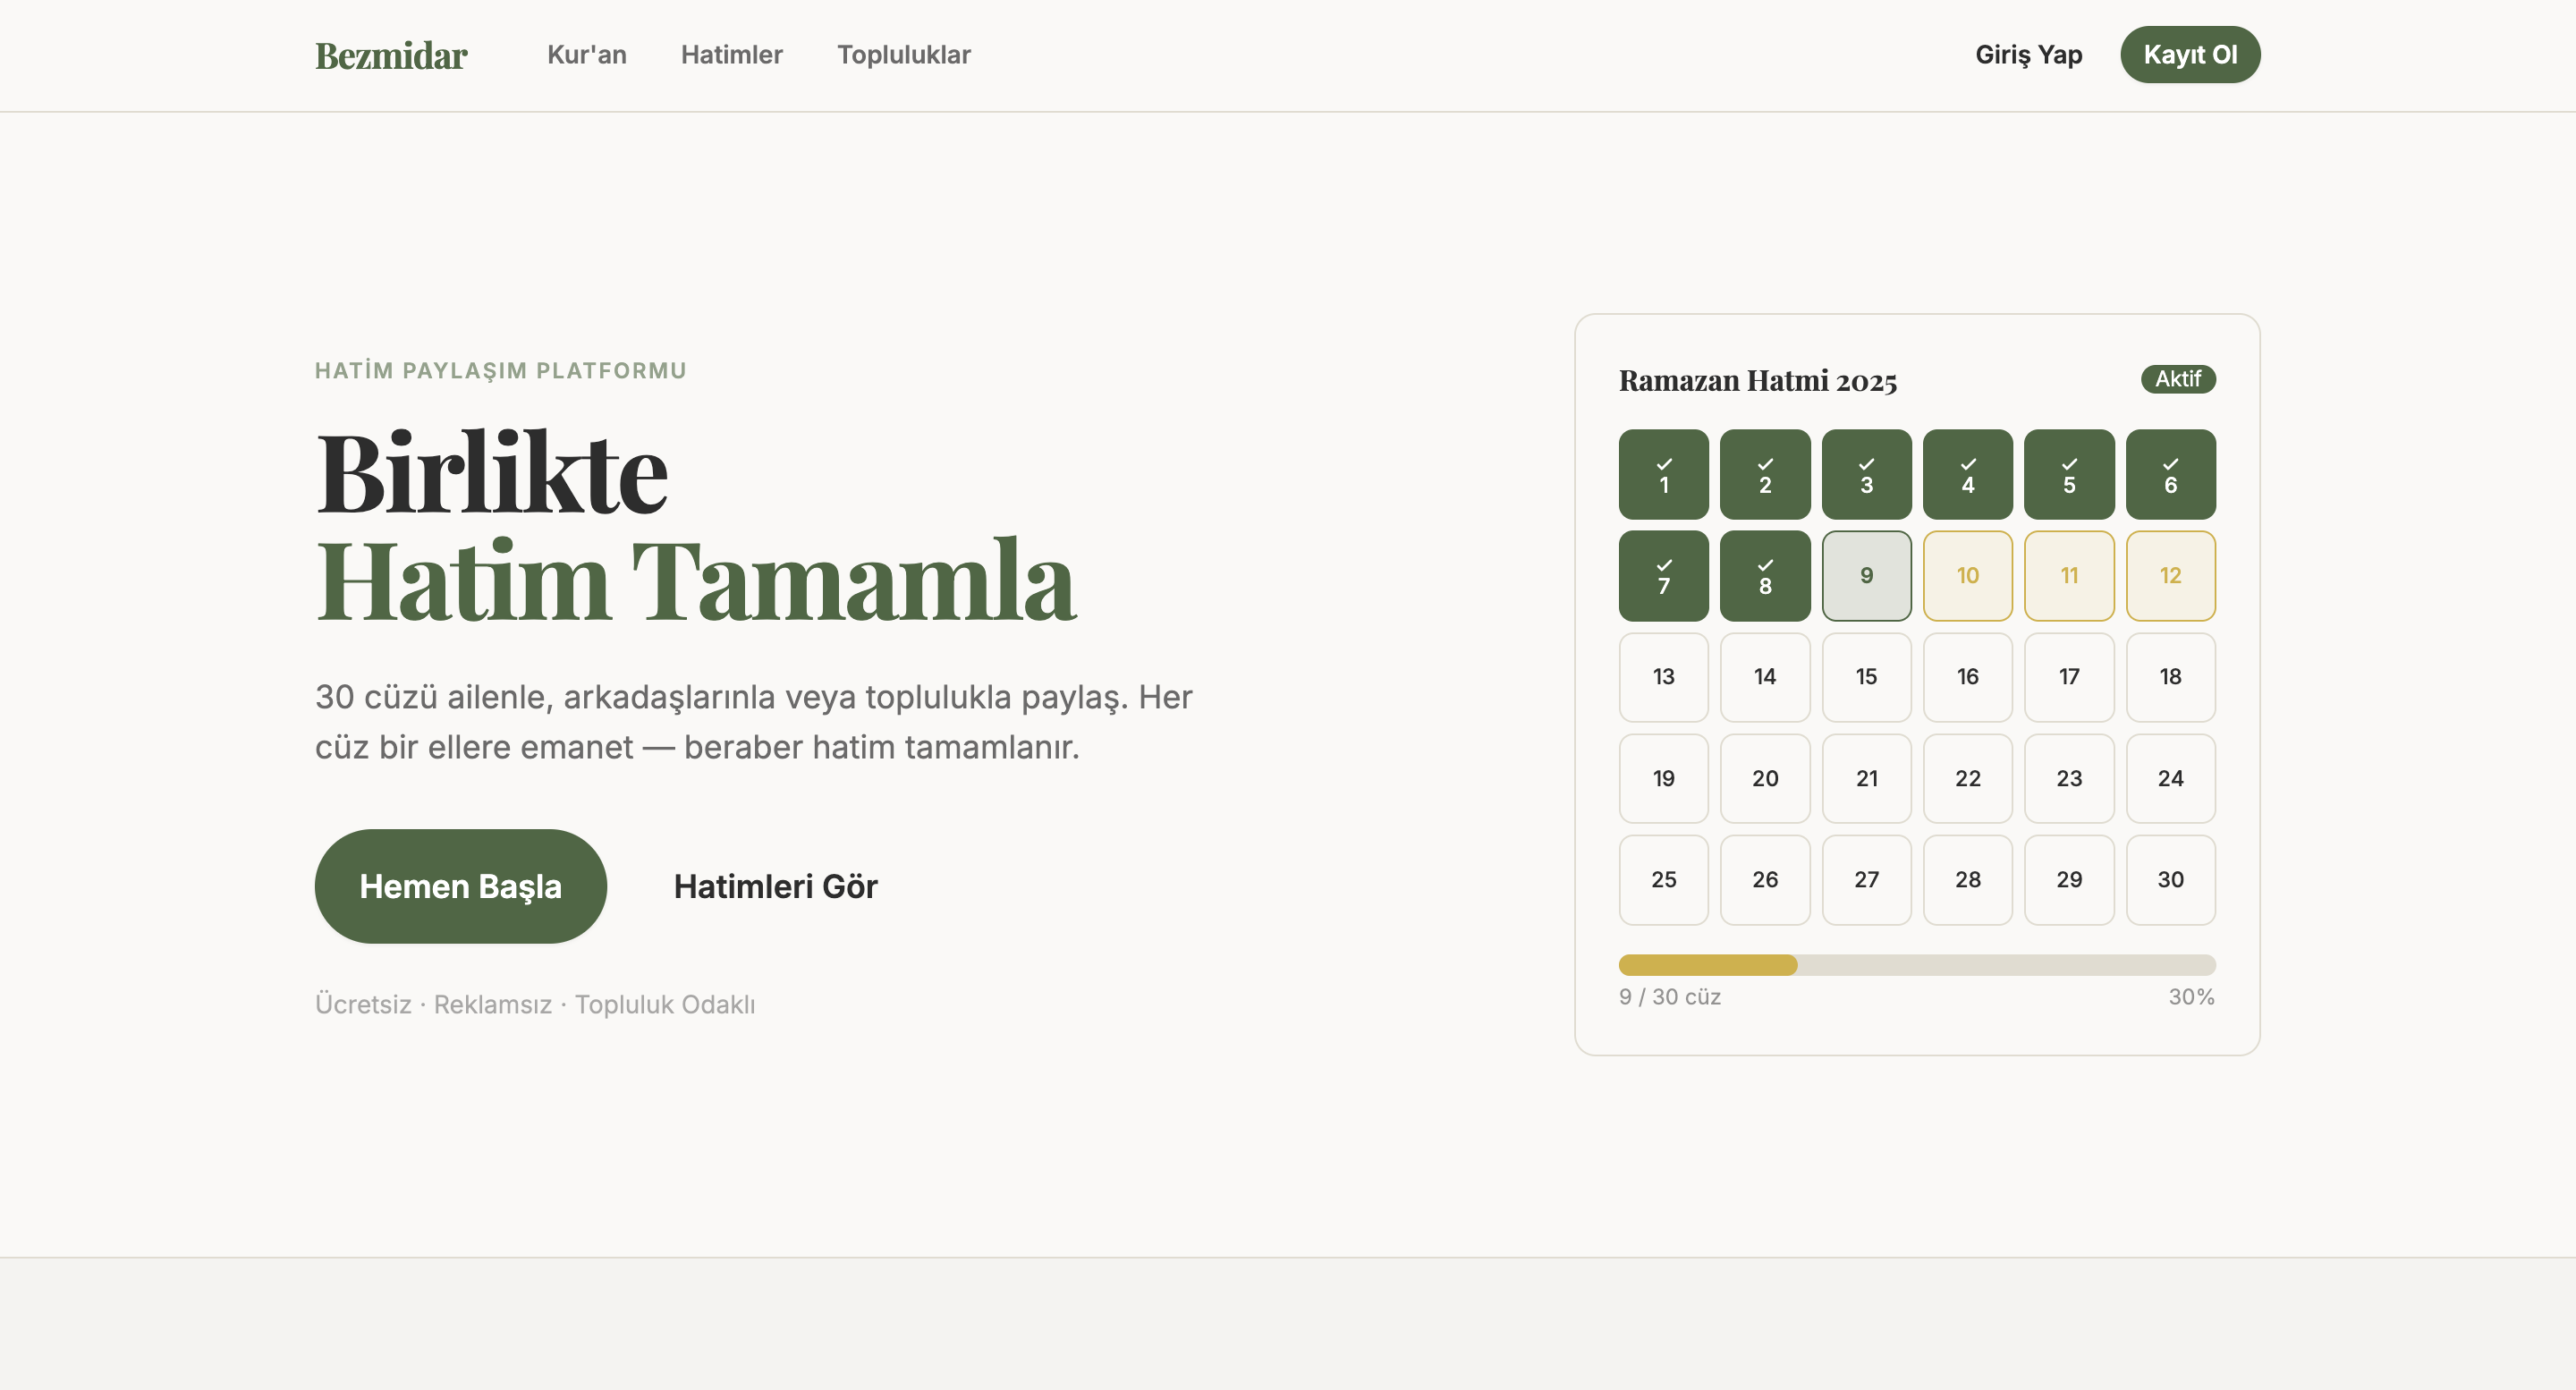Open the Topluluklar nav link

[904, 55]
